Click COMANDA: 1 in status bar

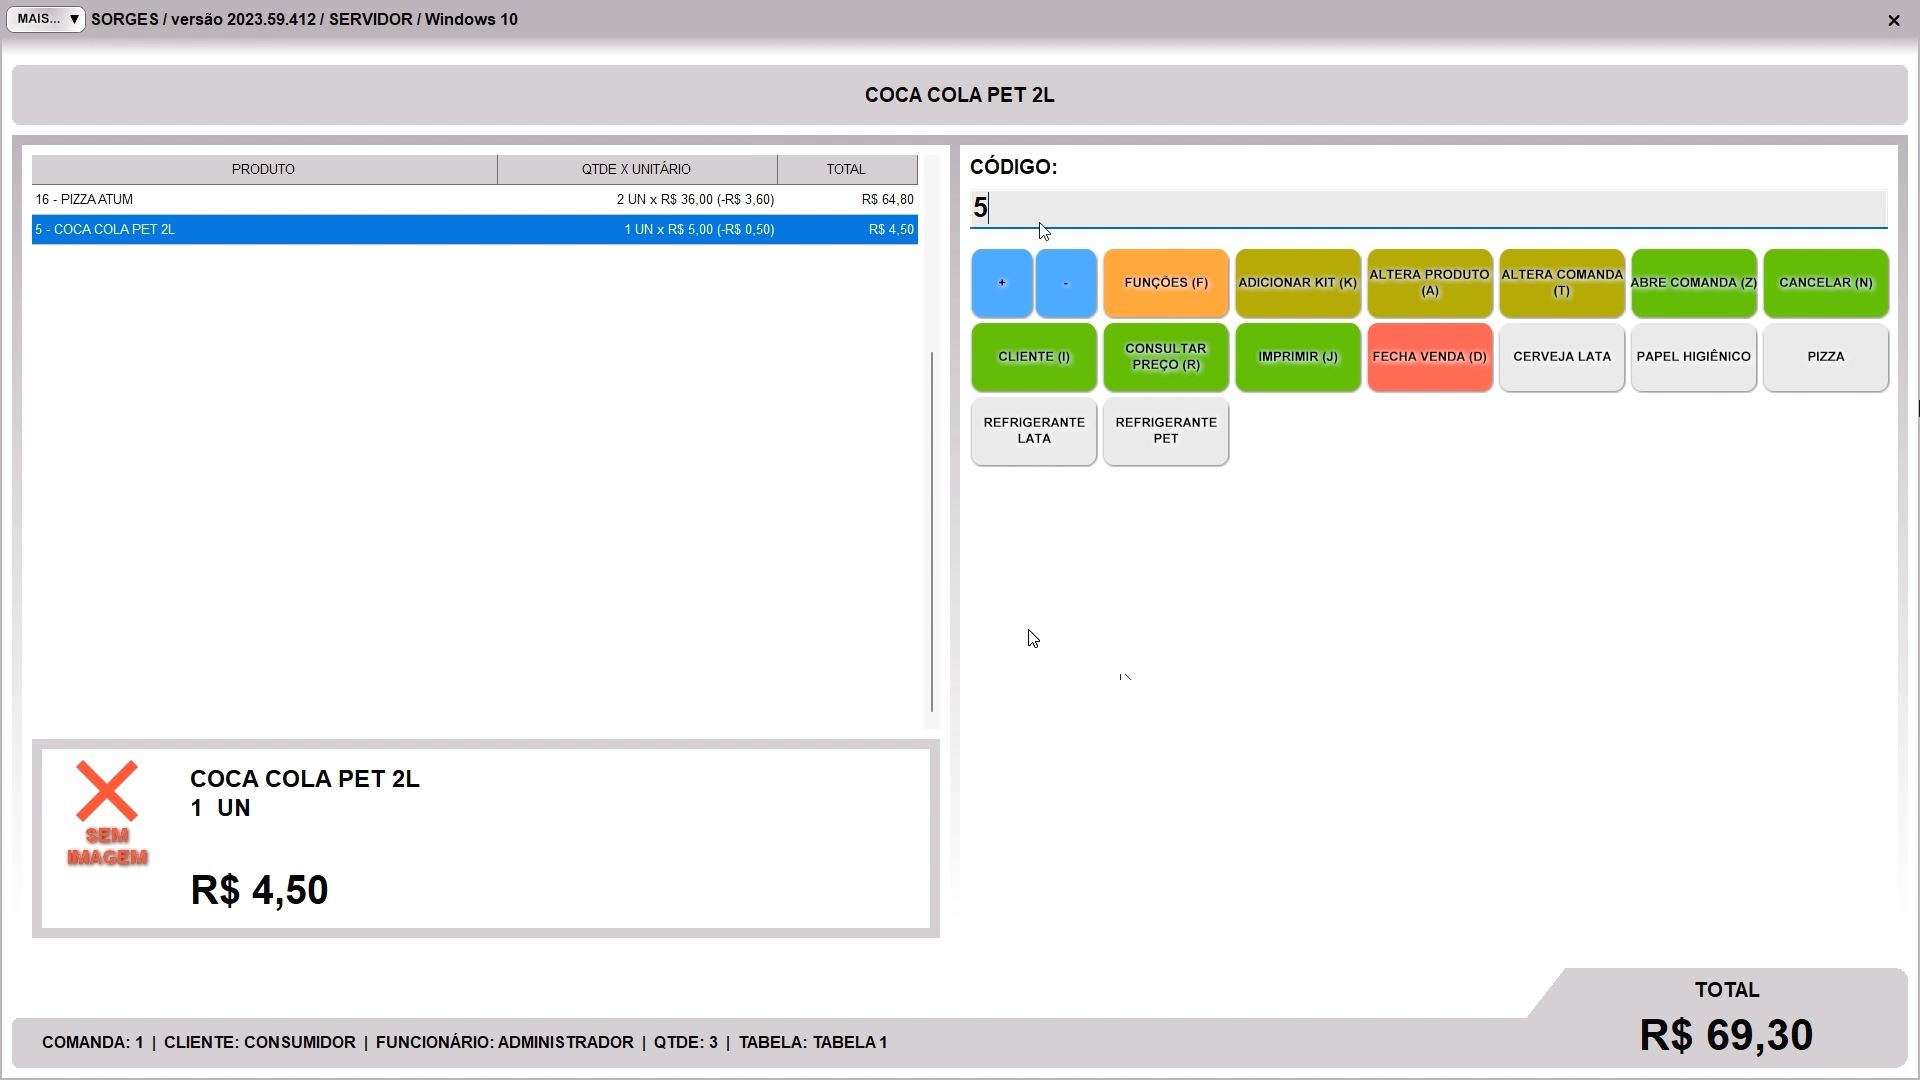click(x=92, y=1042)
